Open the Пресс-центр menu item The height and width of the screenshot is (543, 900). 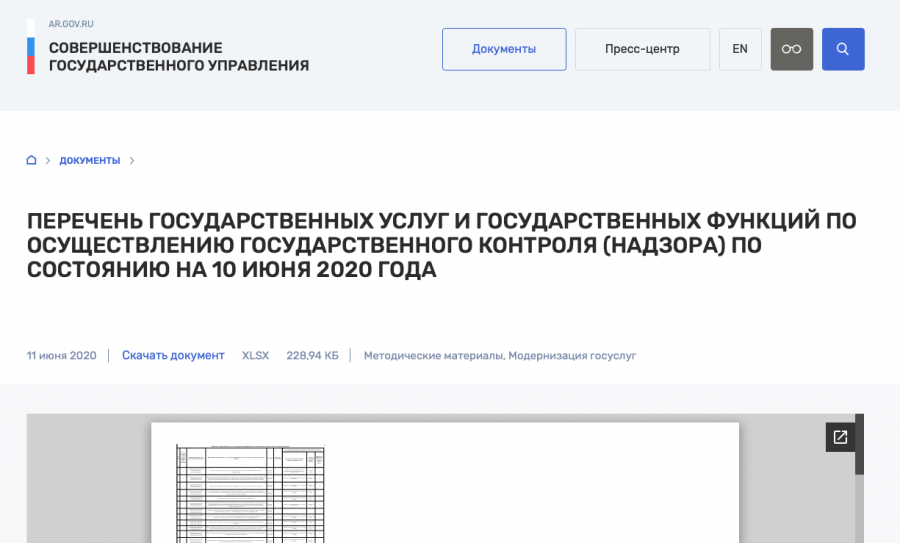642,49
